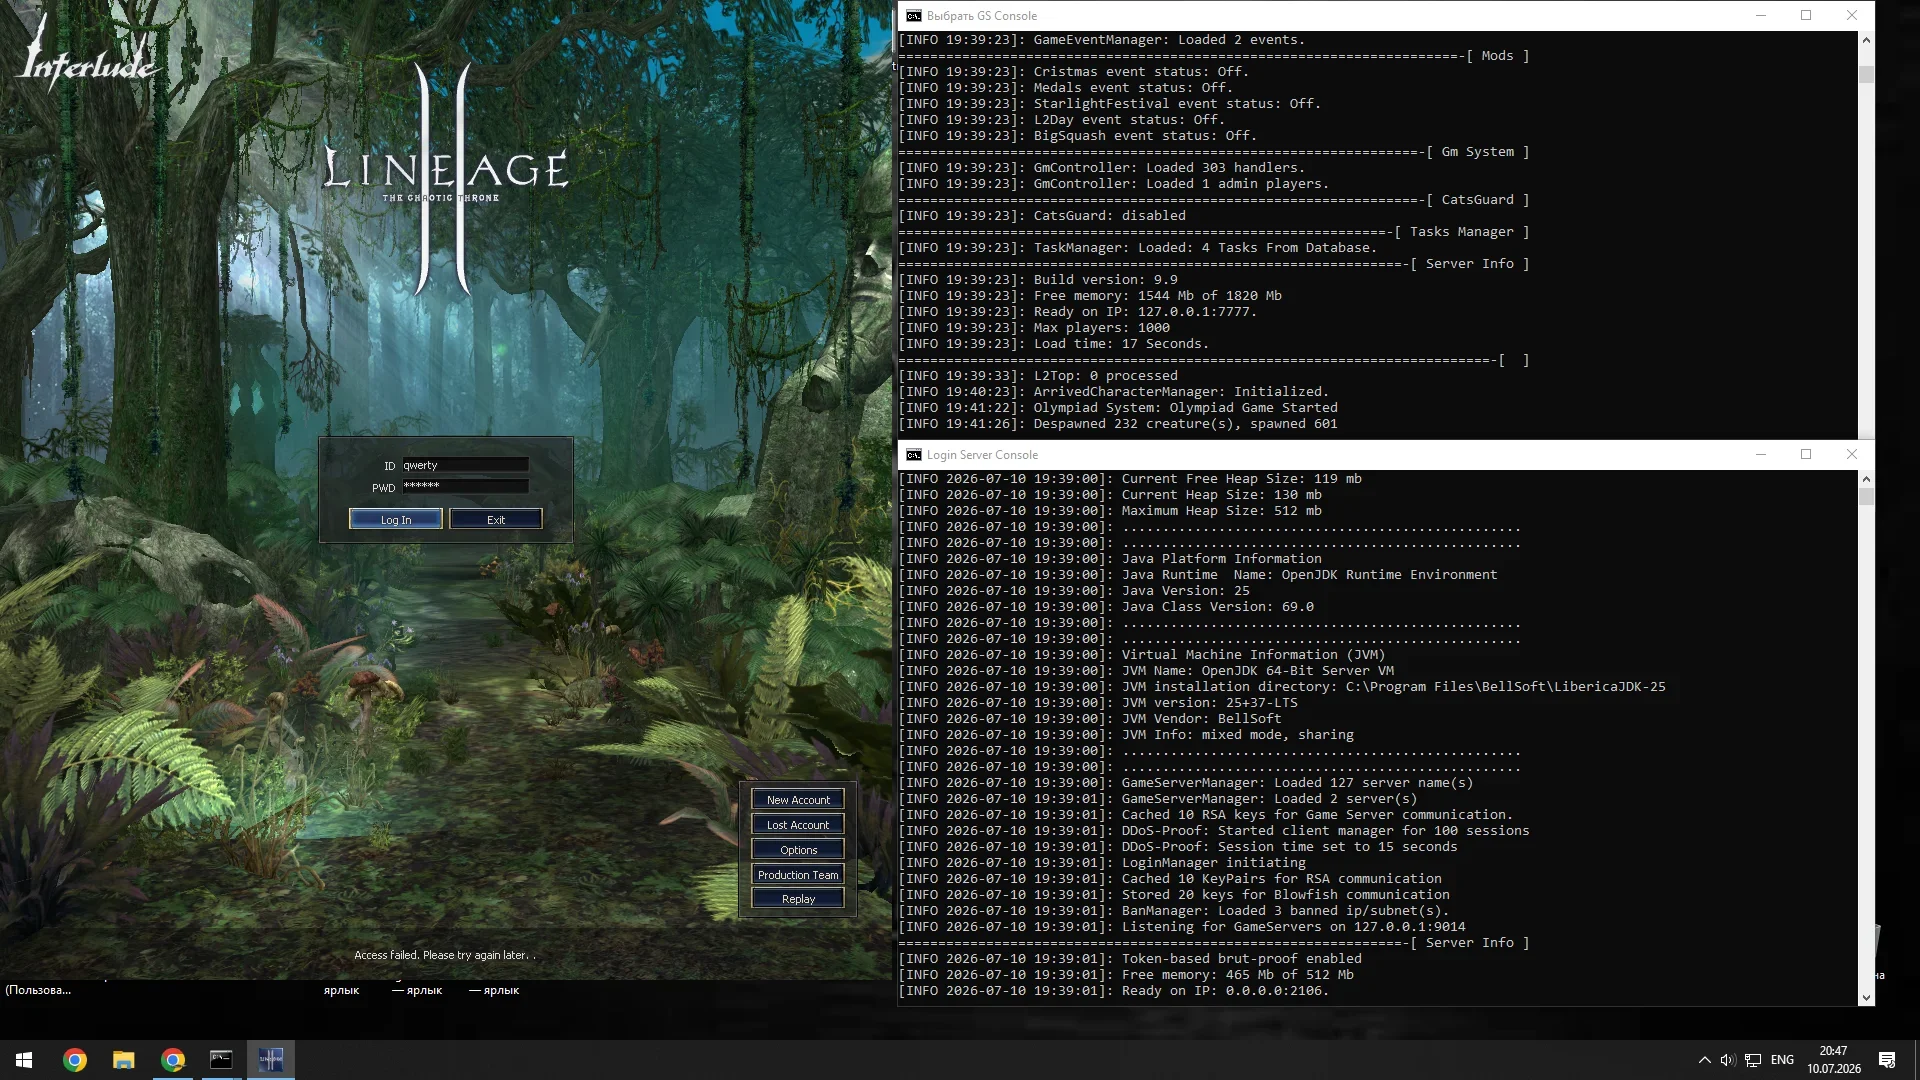Viewport: 1920px width, 1080px height.
Task: Open the Windows Start menu
Action: click(x=24, y=1060)
